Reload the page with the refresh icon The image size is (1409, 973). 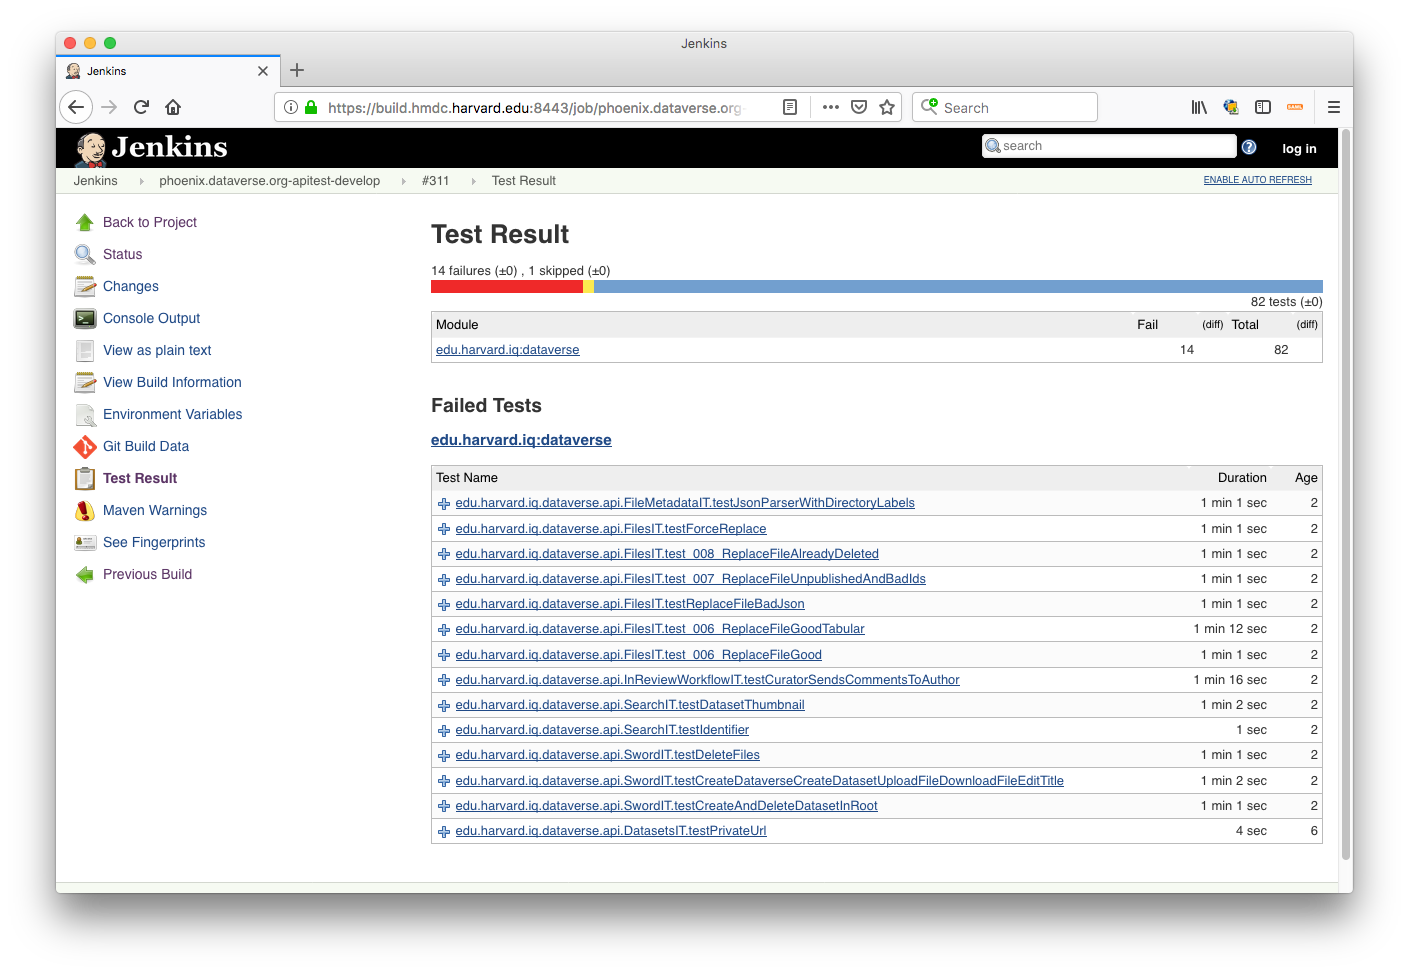coord(141,107)
